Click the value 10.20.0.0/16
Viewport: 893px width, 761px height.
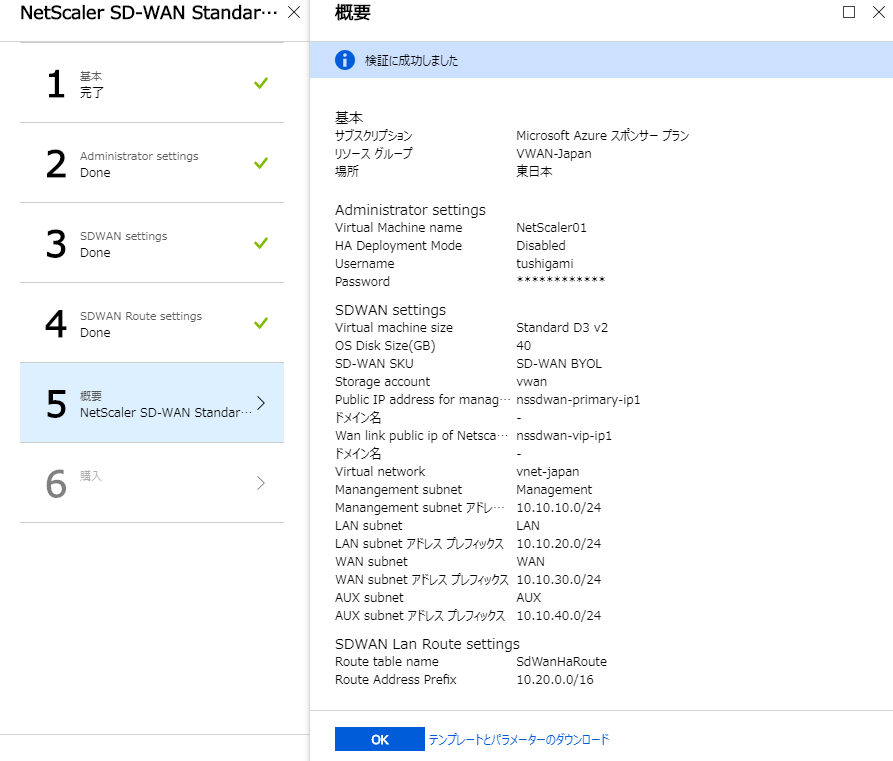(x=555, y=680)
